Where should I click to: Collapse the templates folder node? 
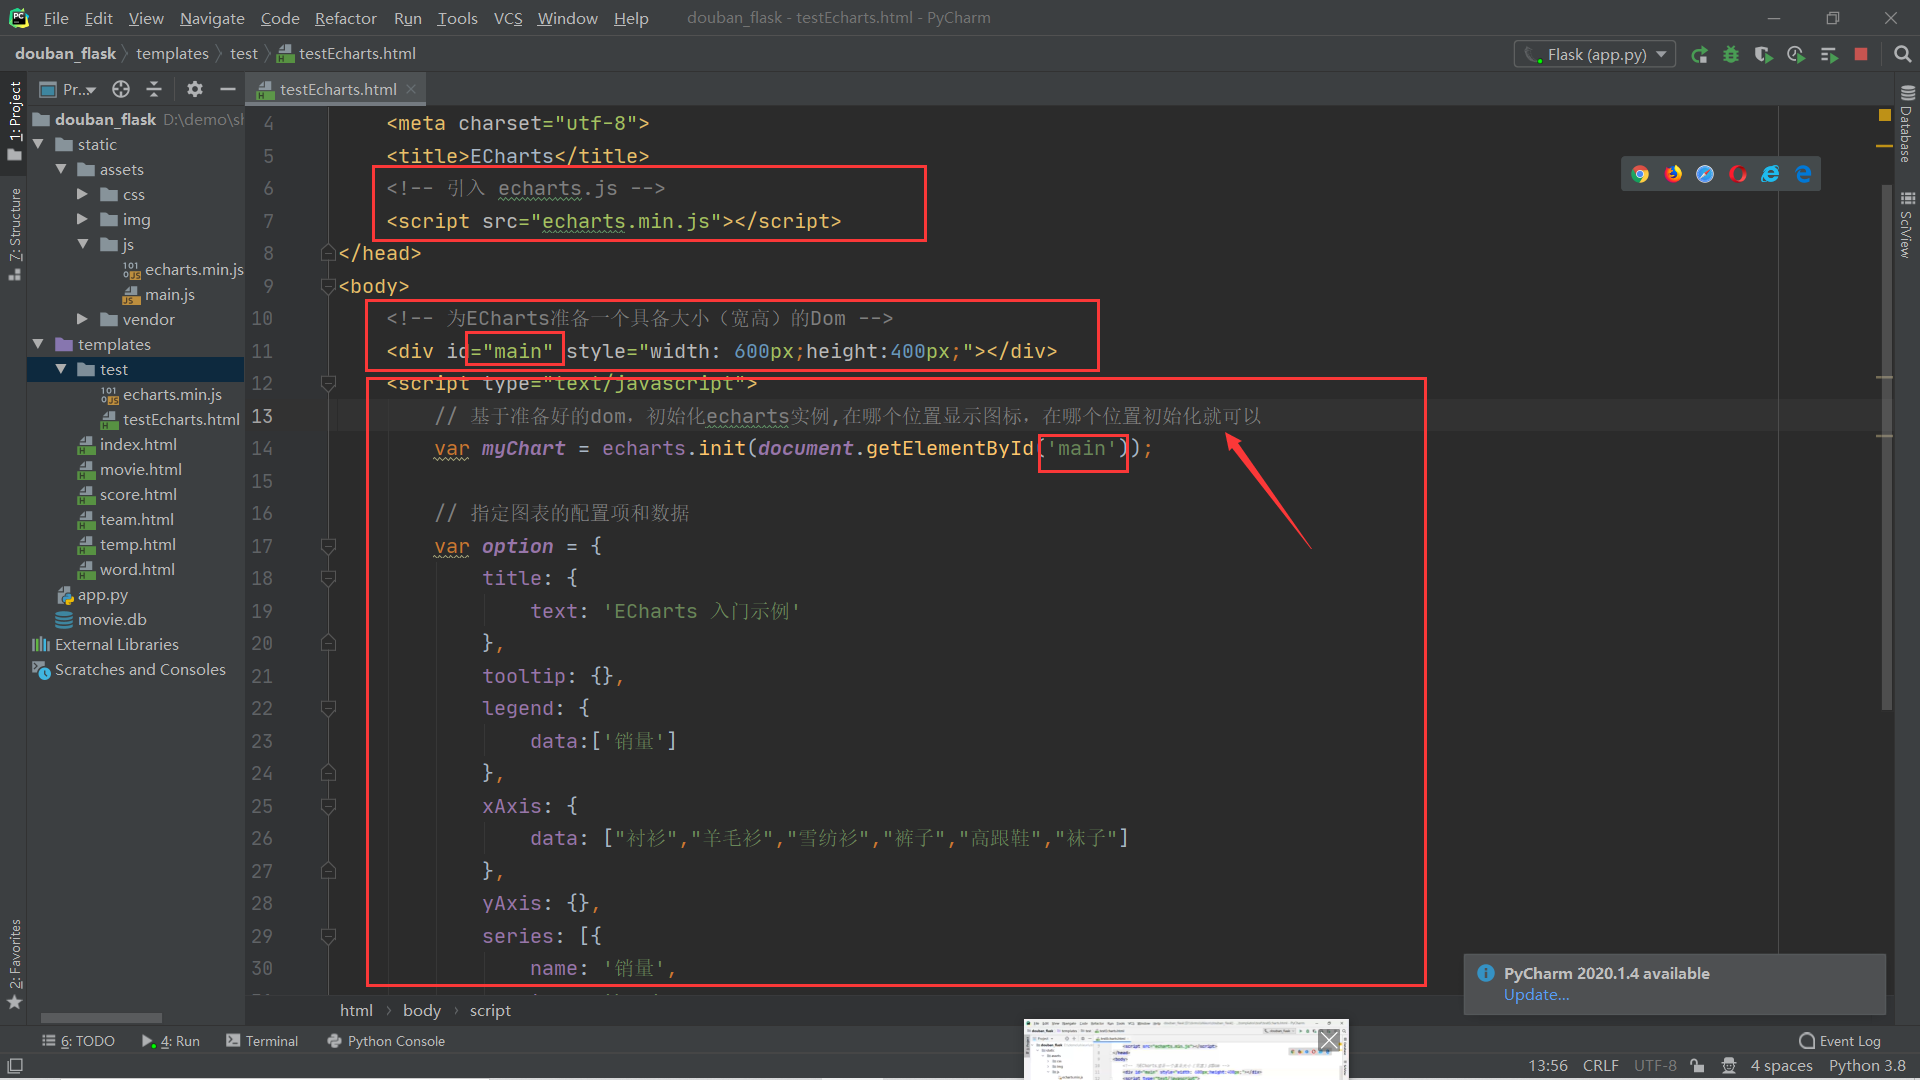[38, 344]
